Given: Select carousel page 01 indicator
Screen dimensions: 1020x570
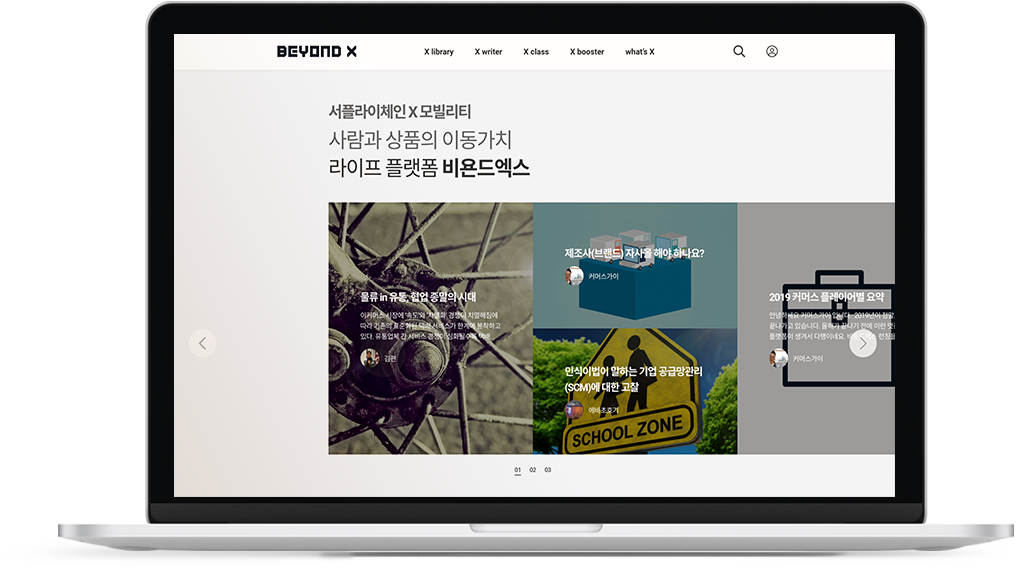Looking at the screenshot, I should coord(518,470).
